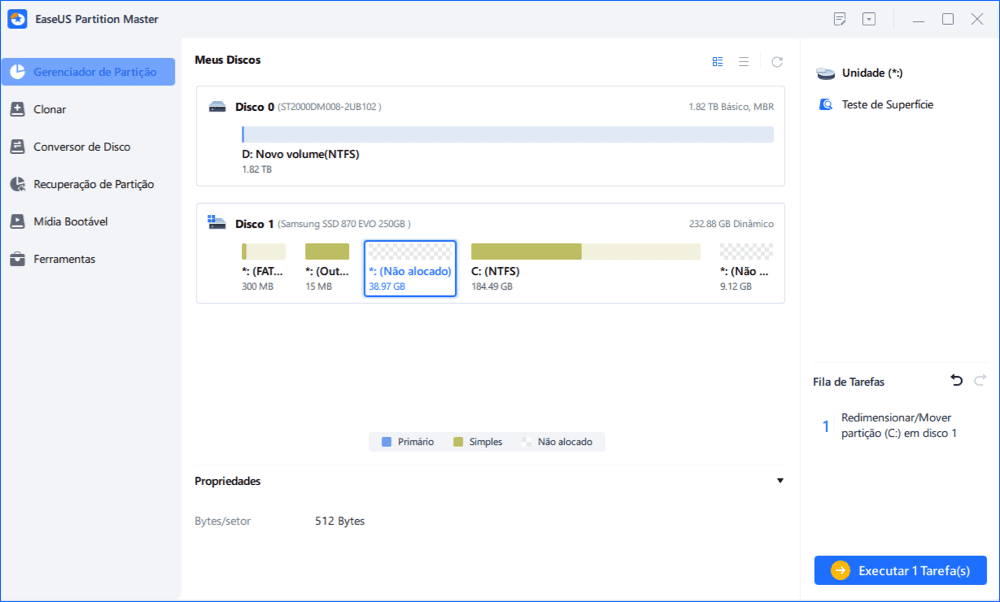Switch to list view of disks

744,61
